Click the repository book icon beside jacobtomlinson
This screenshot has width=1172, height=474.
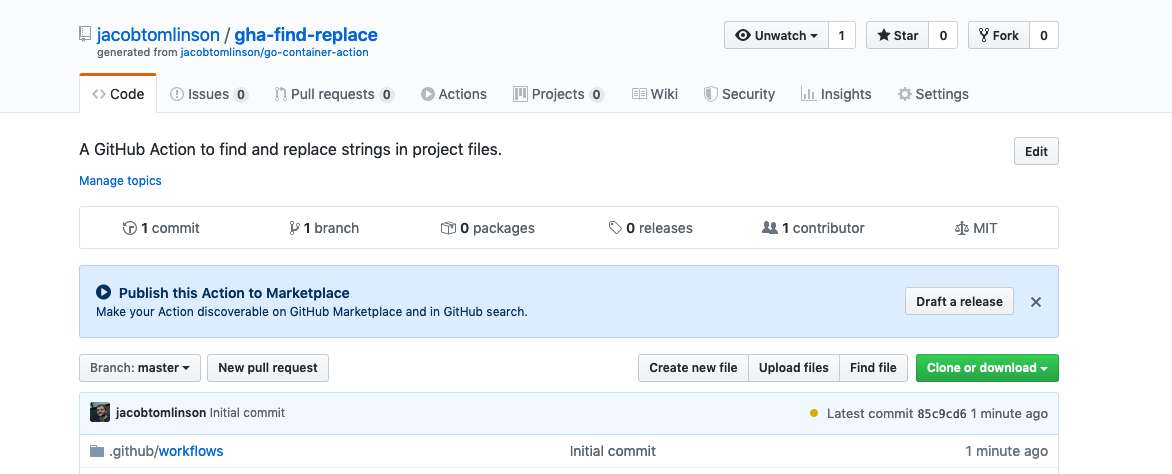pyautogui.click(x=85, y=34)
